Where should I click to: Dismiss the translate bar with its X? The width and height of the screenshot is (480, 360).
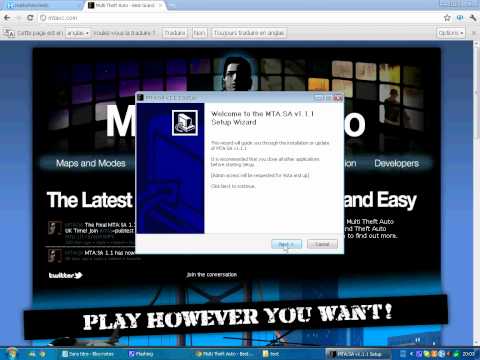tap(474, 33)
